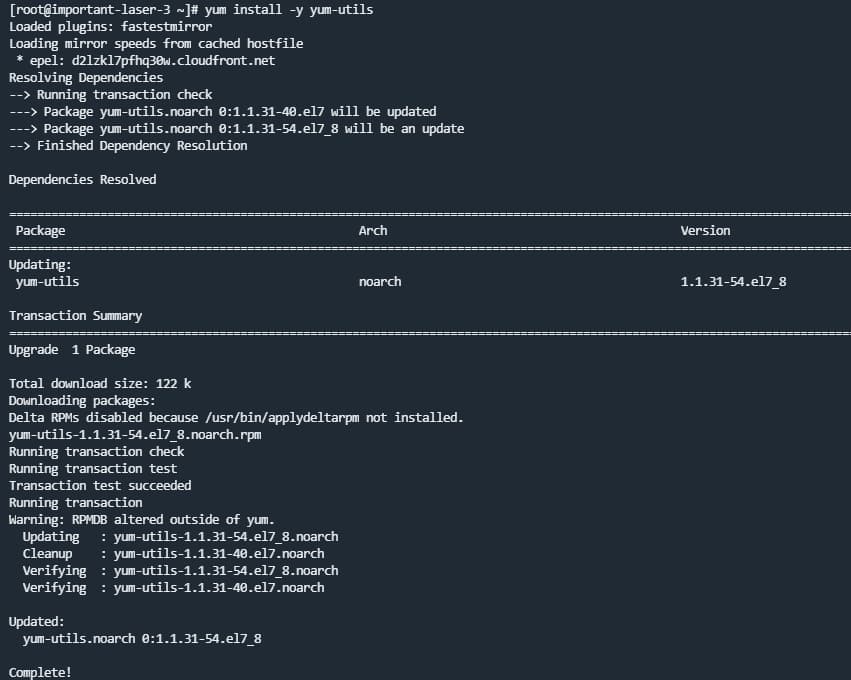This screenshot has height=680, width=851.
Task: Click the 'Resolving Dependencies' line
Action: pyautogui.click(x=86, y=78)
